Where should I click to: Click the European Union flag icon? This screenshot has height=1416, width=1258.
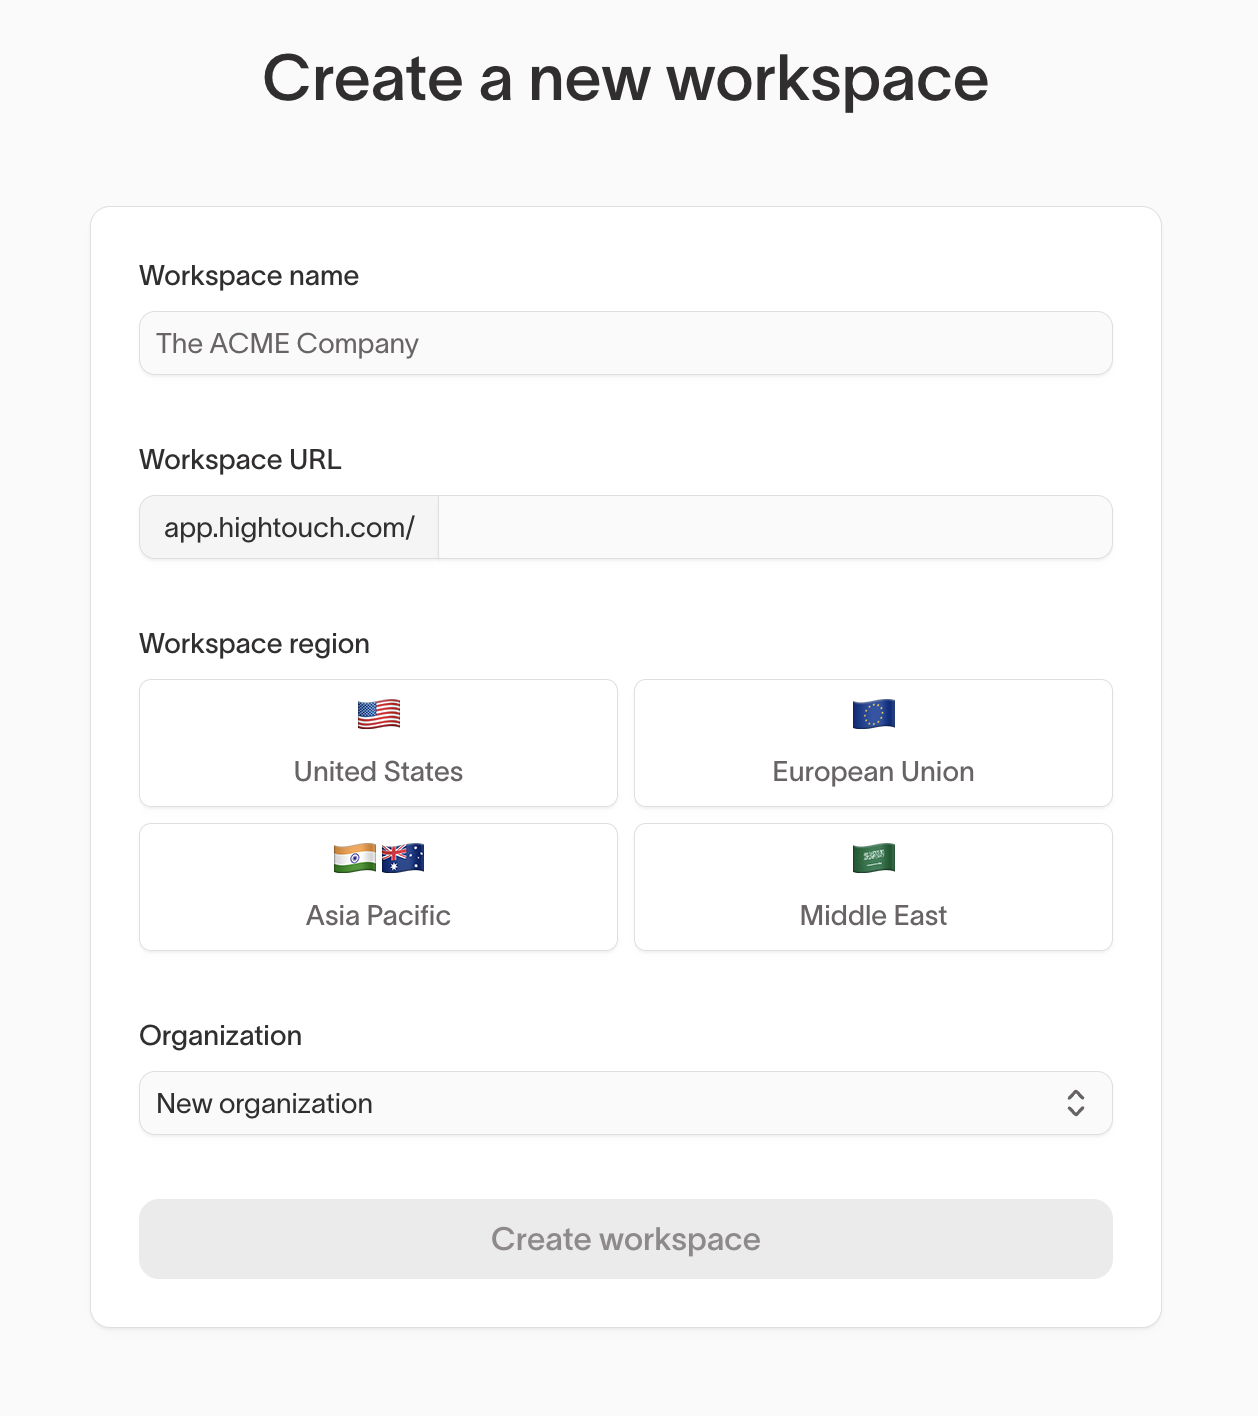pyautogui.click(x=872, y=714)
